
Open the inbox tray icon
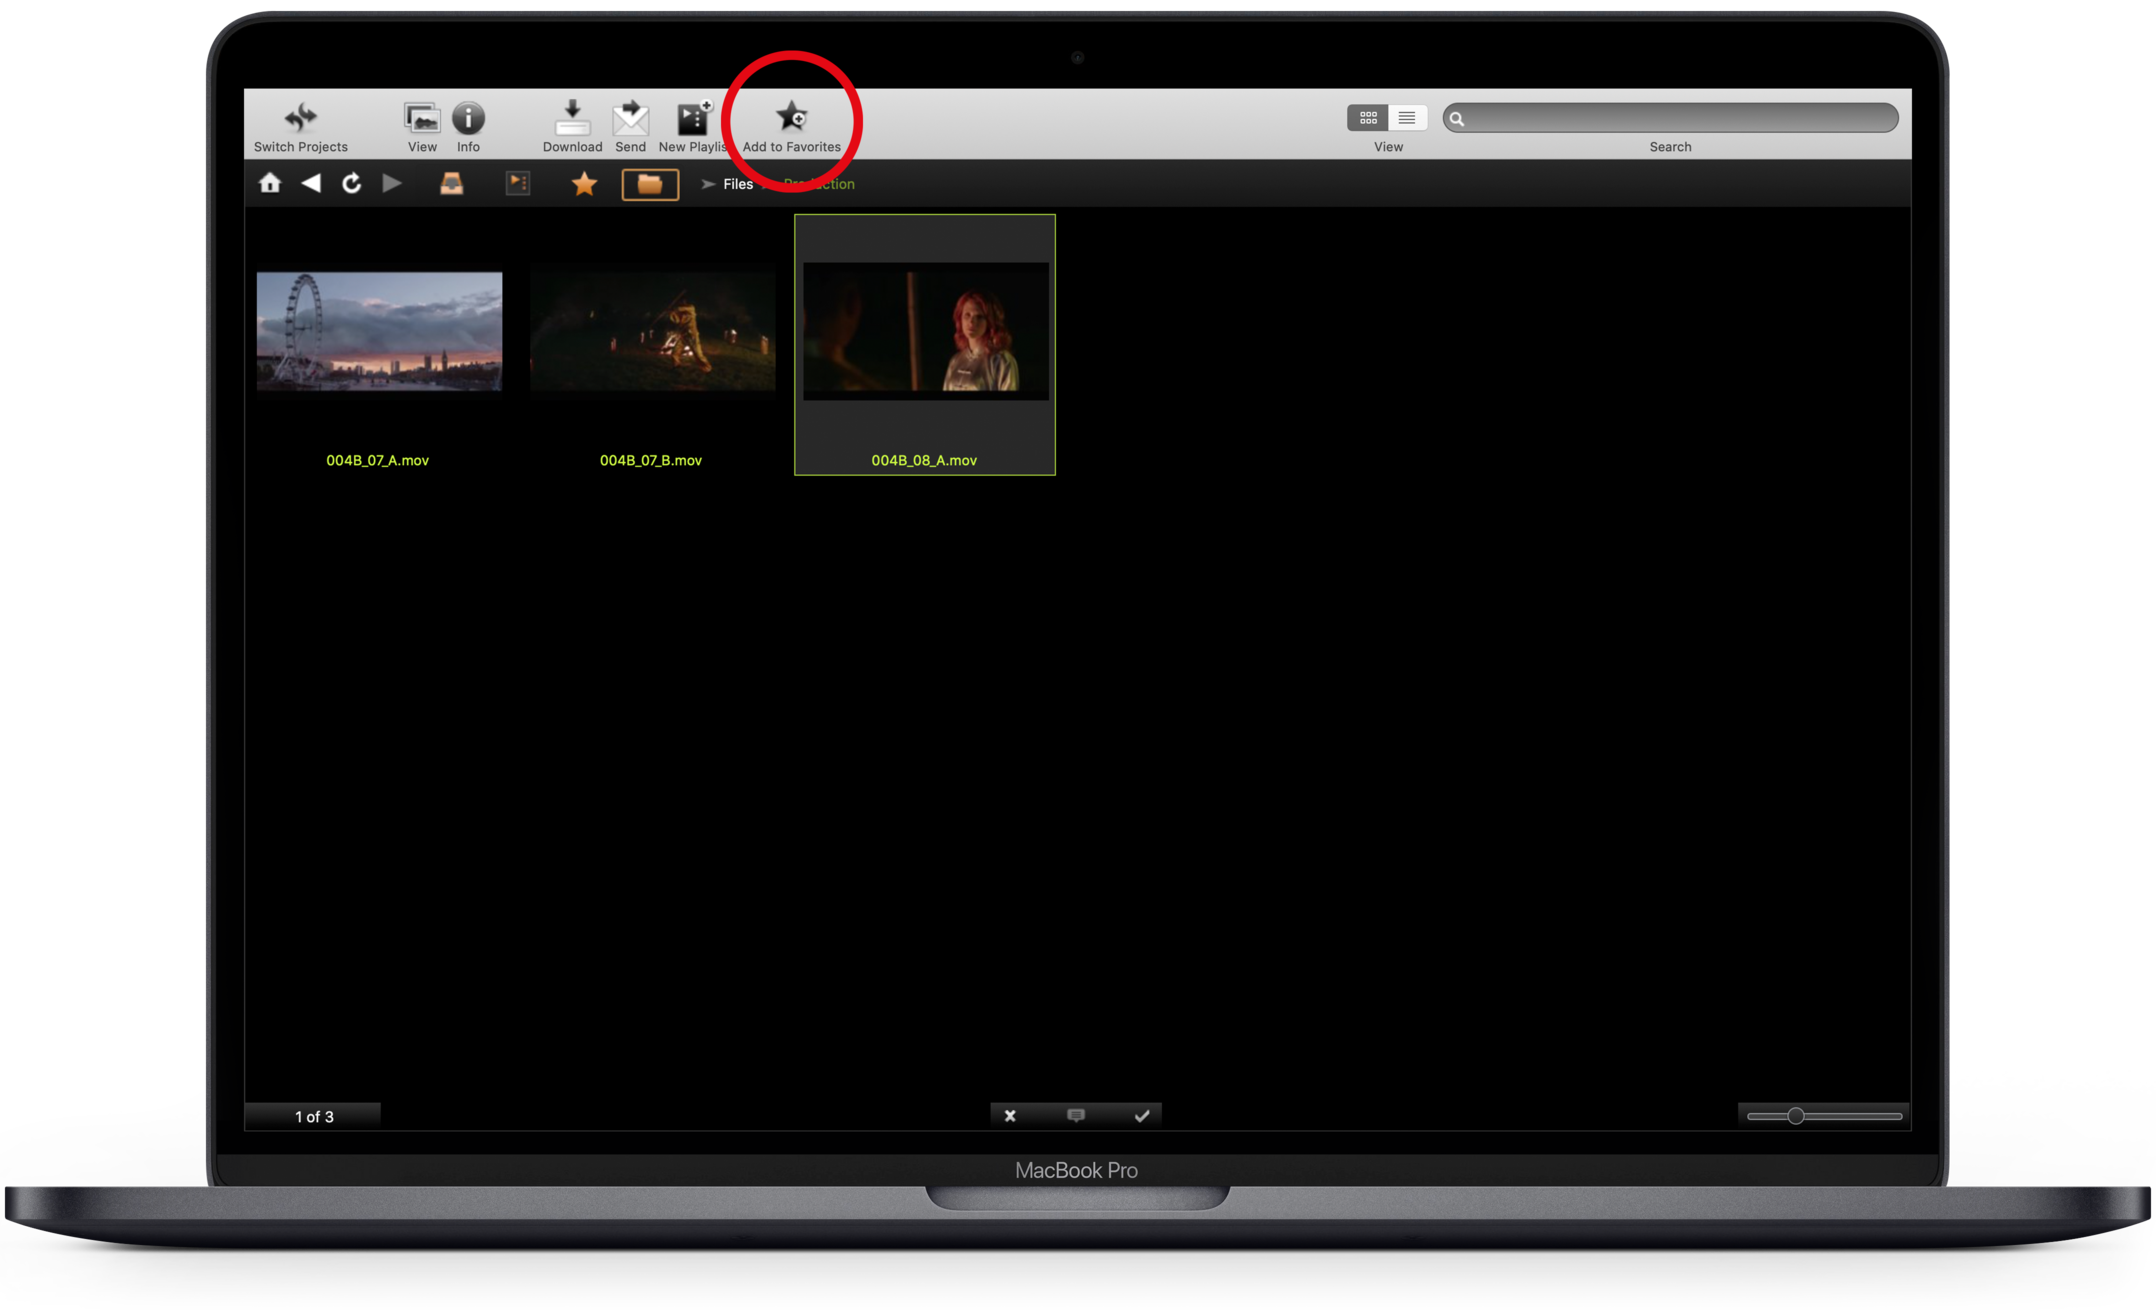(452, 183)
